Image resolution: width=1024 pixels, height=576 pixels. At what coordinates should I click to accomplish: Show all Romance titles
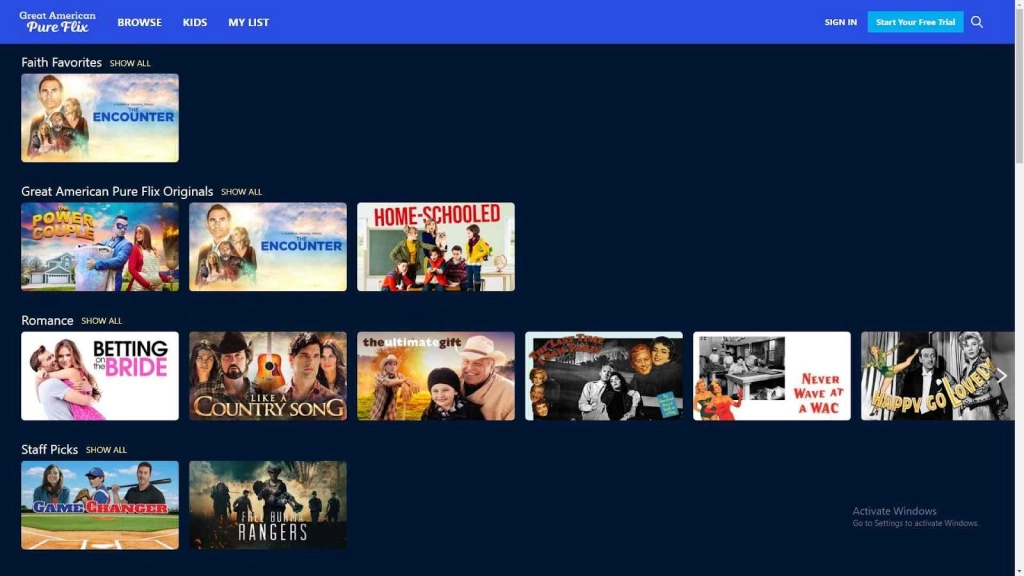tap(101, 321)
